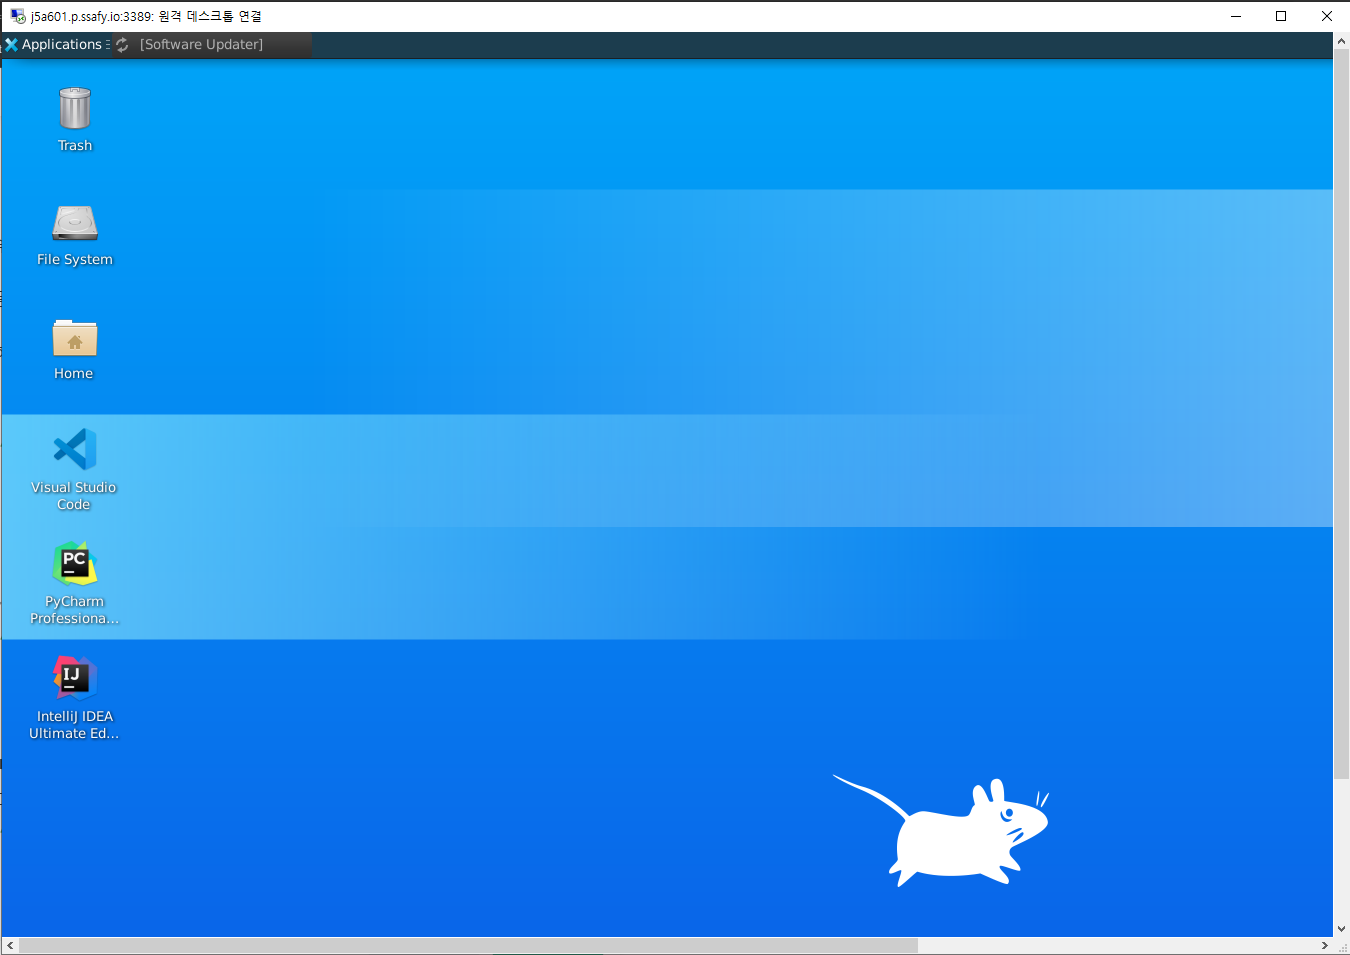Select the Visual Studio Code icon
The width and height of the screenshot is (1350, 955).
coord(75,450)
